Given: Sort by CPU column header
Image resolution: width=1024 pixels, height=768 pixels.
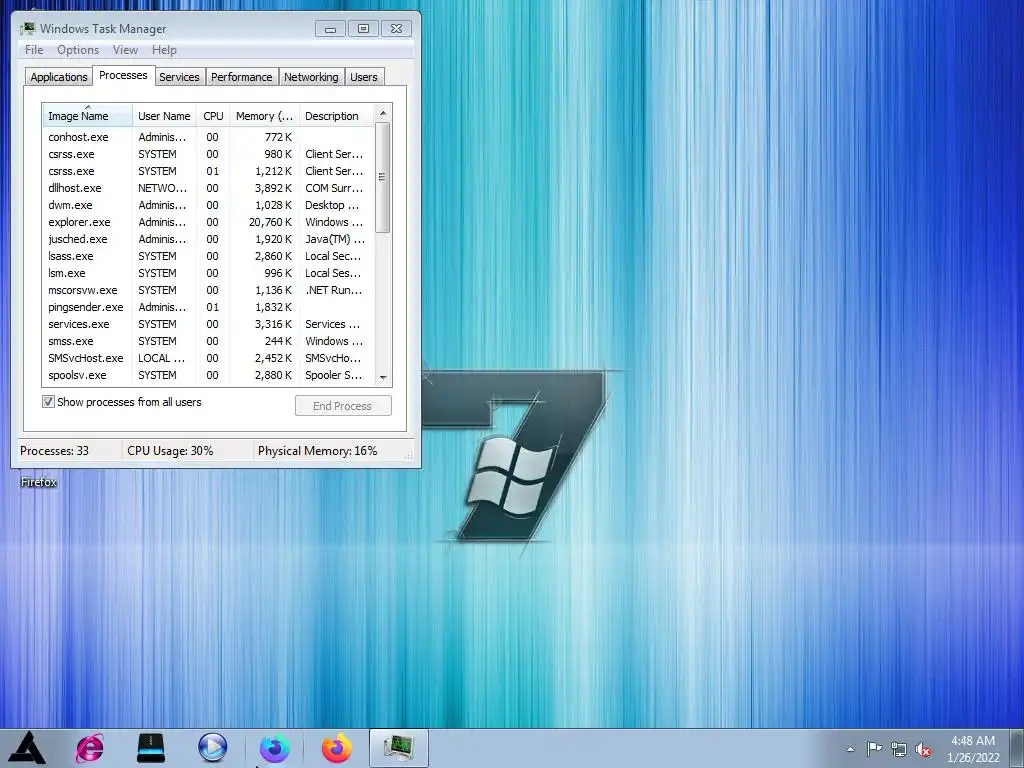Looking at the screenshot, I should coord(213,116).
